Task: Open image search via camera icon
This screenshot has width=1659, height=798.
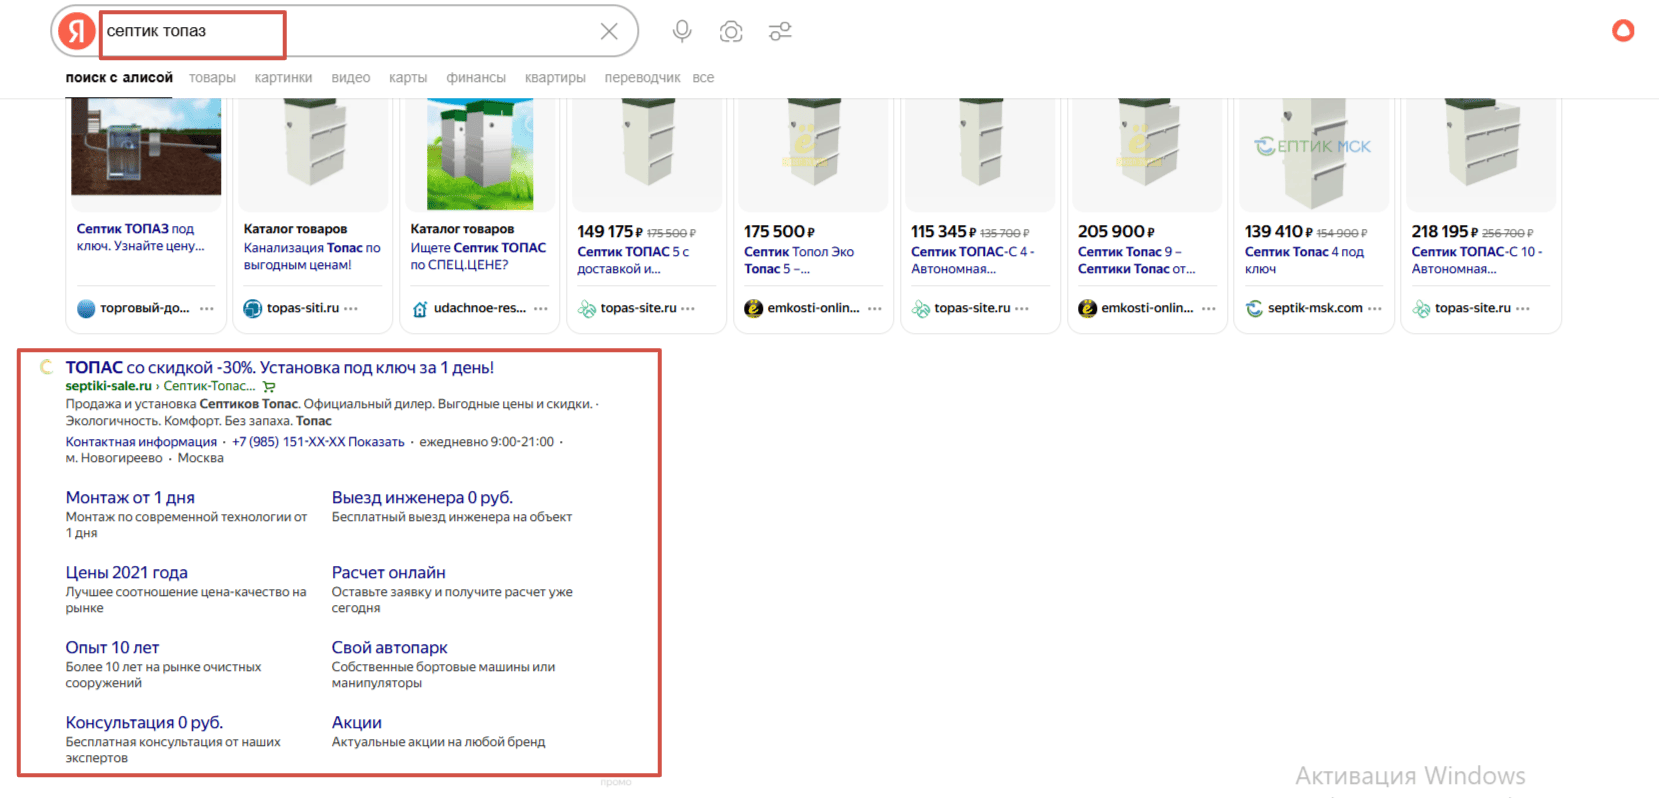Action: [x=731, y=31]
